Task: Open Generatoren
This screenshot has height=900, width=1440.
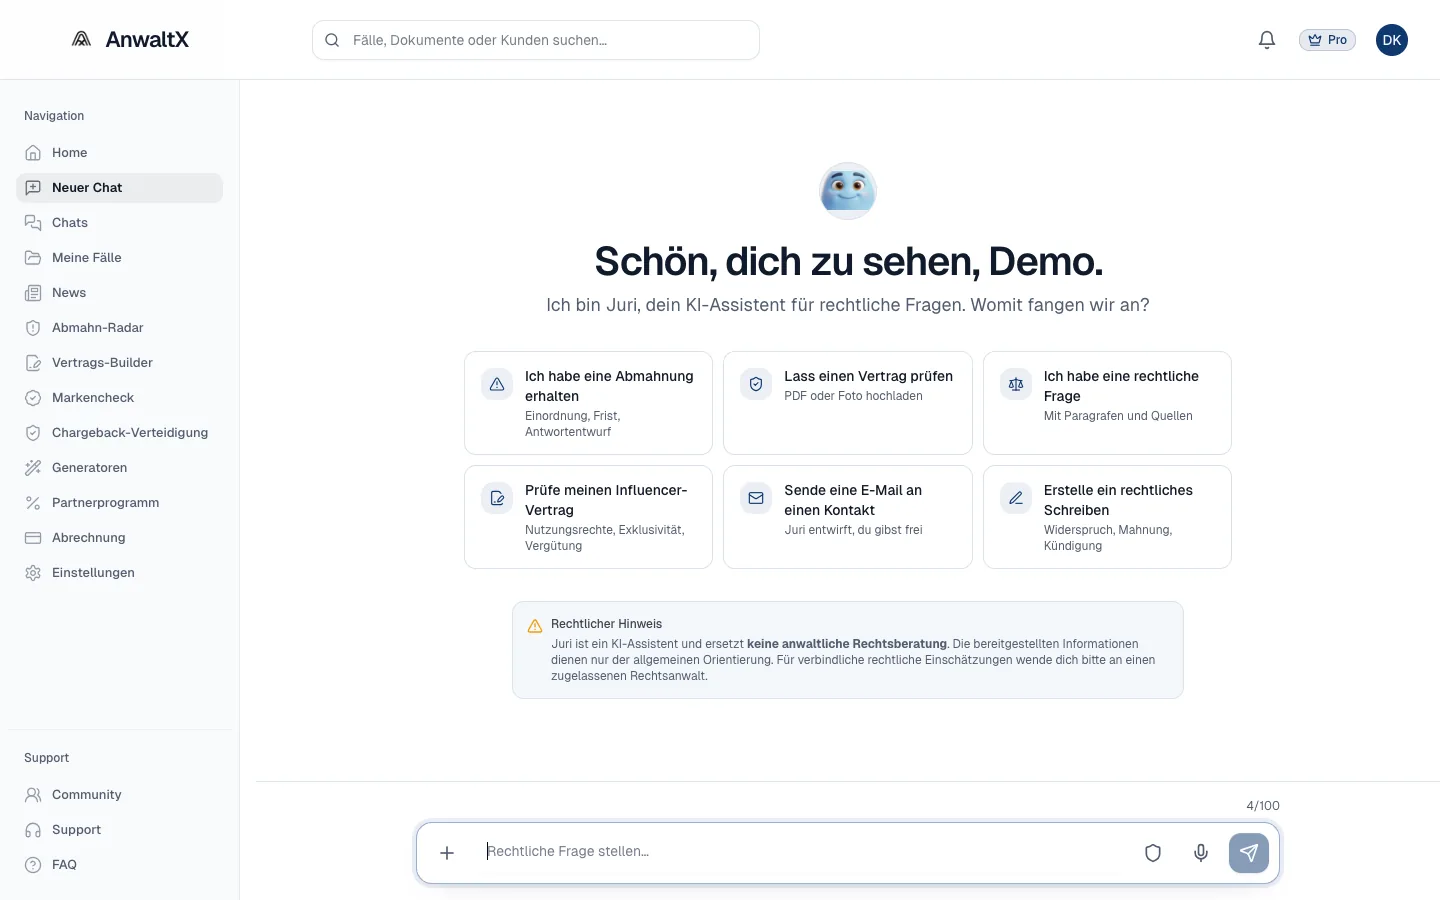Action: coord(119,468)
